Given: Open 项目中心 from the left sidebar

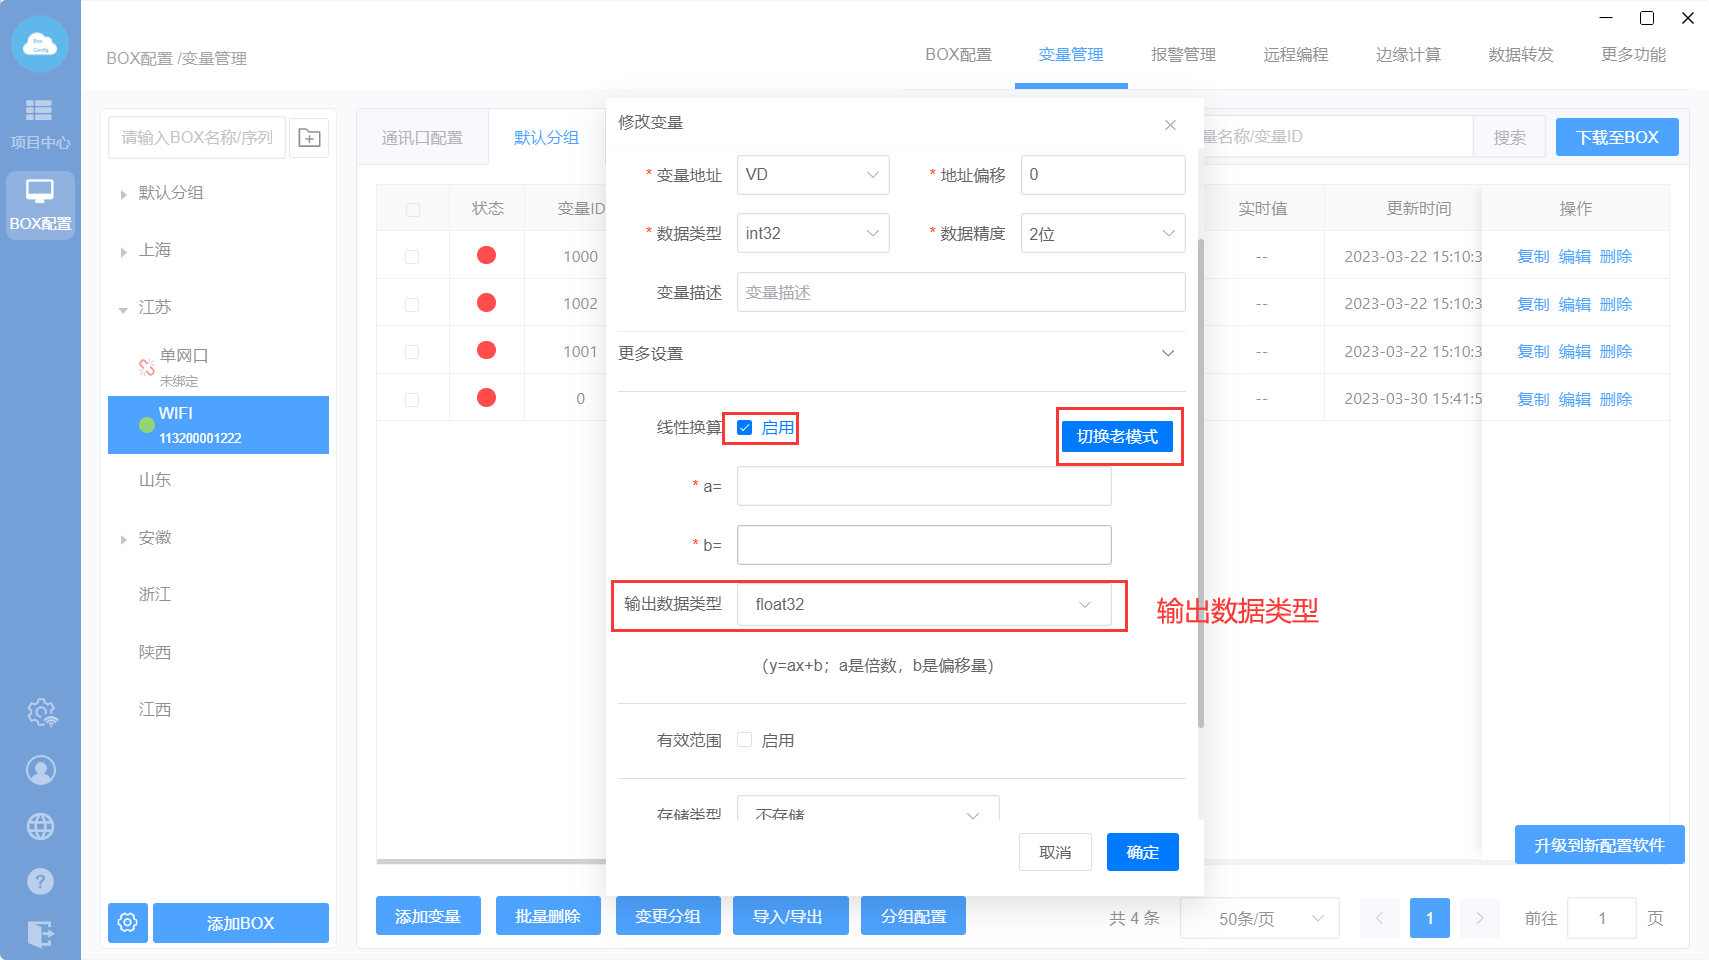Looking at the screenshot, I should coord(40,123).
